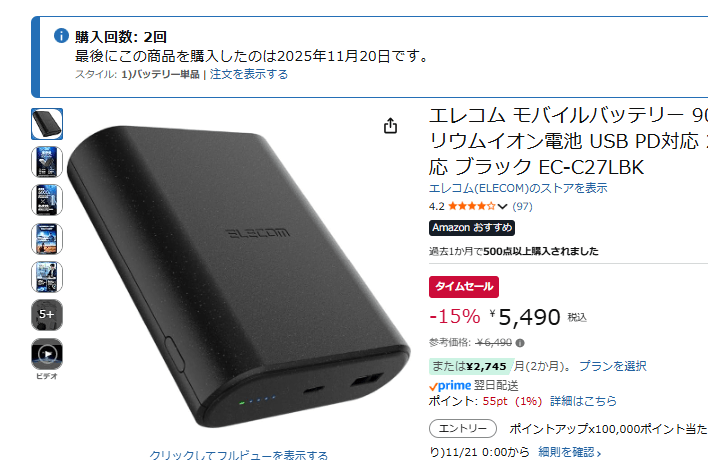
Task: Open ポイント 詳細はこちら link
Action: [583, 401]
